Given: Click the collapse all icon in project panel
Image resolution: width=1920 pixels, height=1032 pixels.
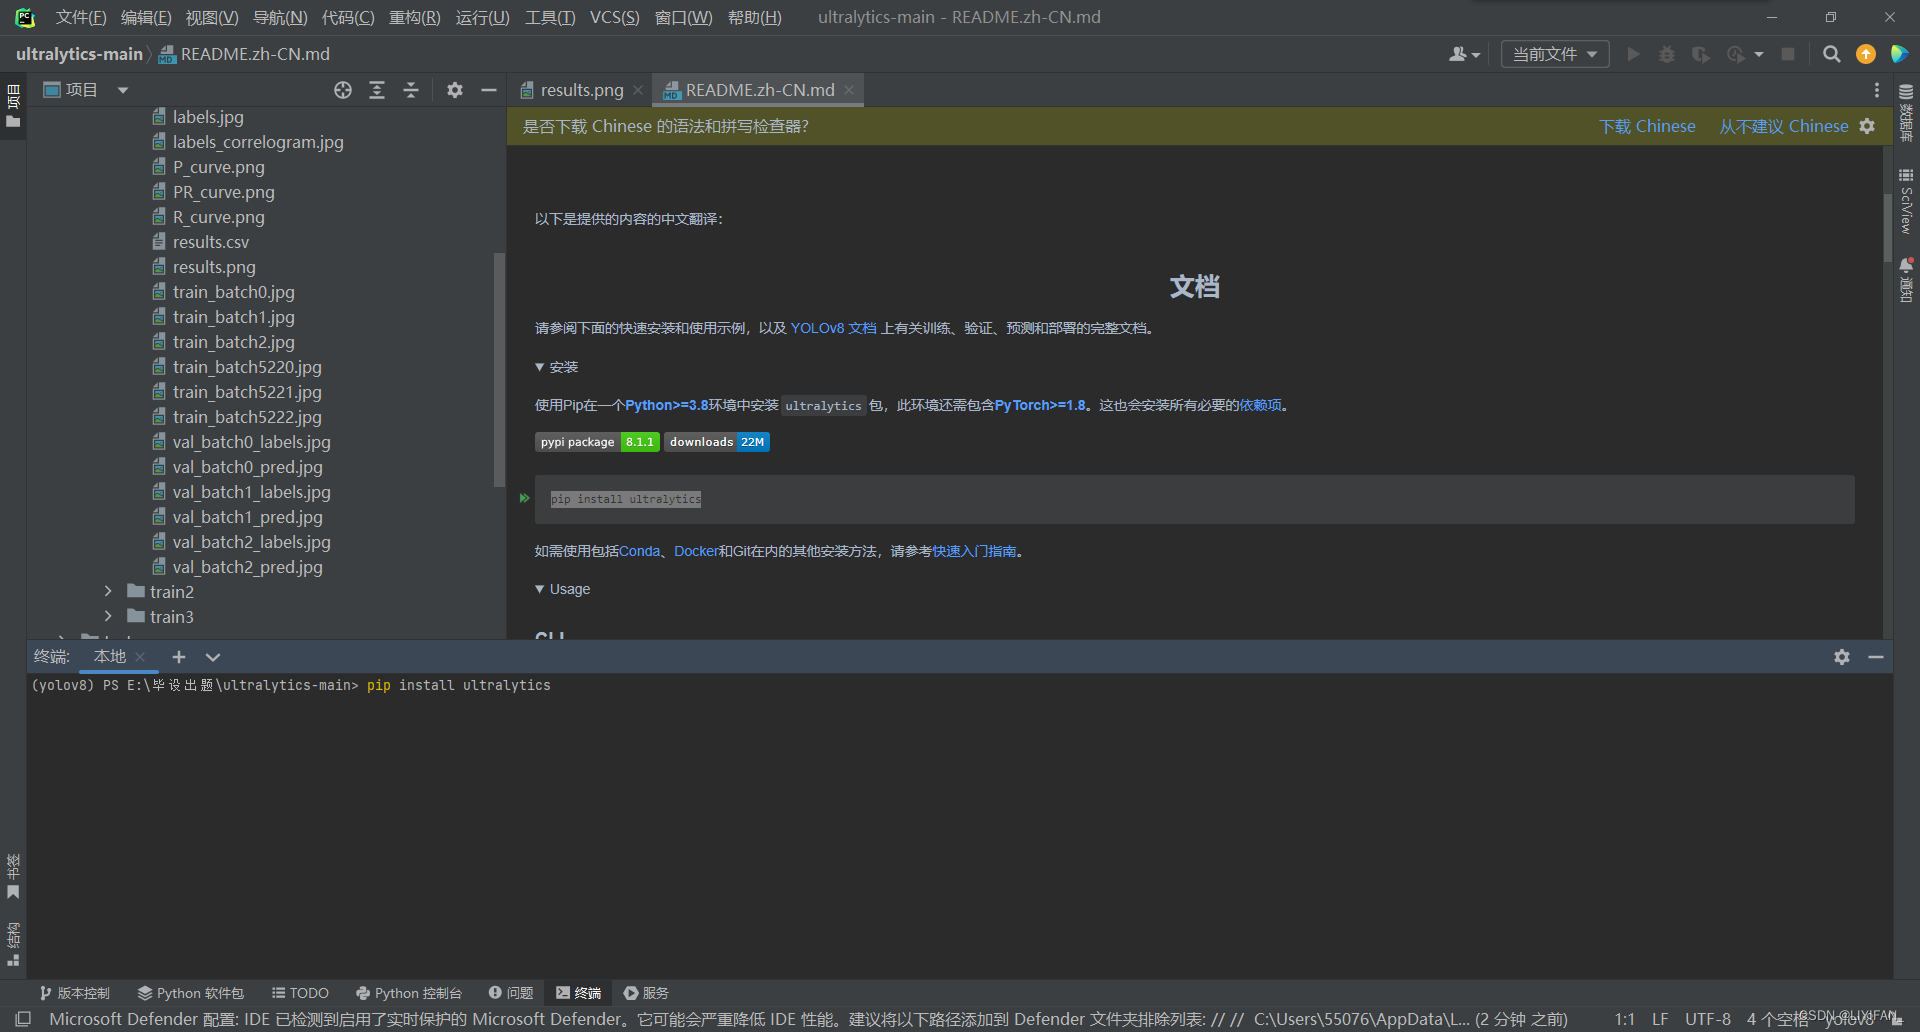Looking at the screenshot, I should [x=411, y=91].
